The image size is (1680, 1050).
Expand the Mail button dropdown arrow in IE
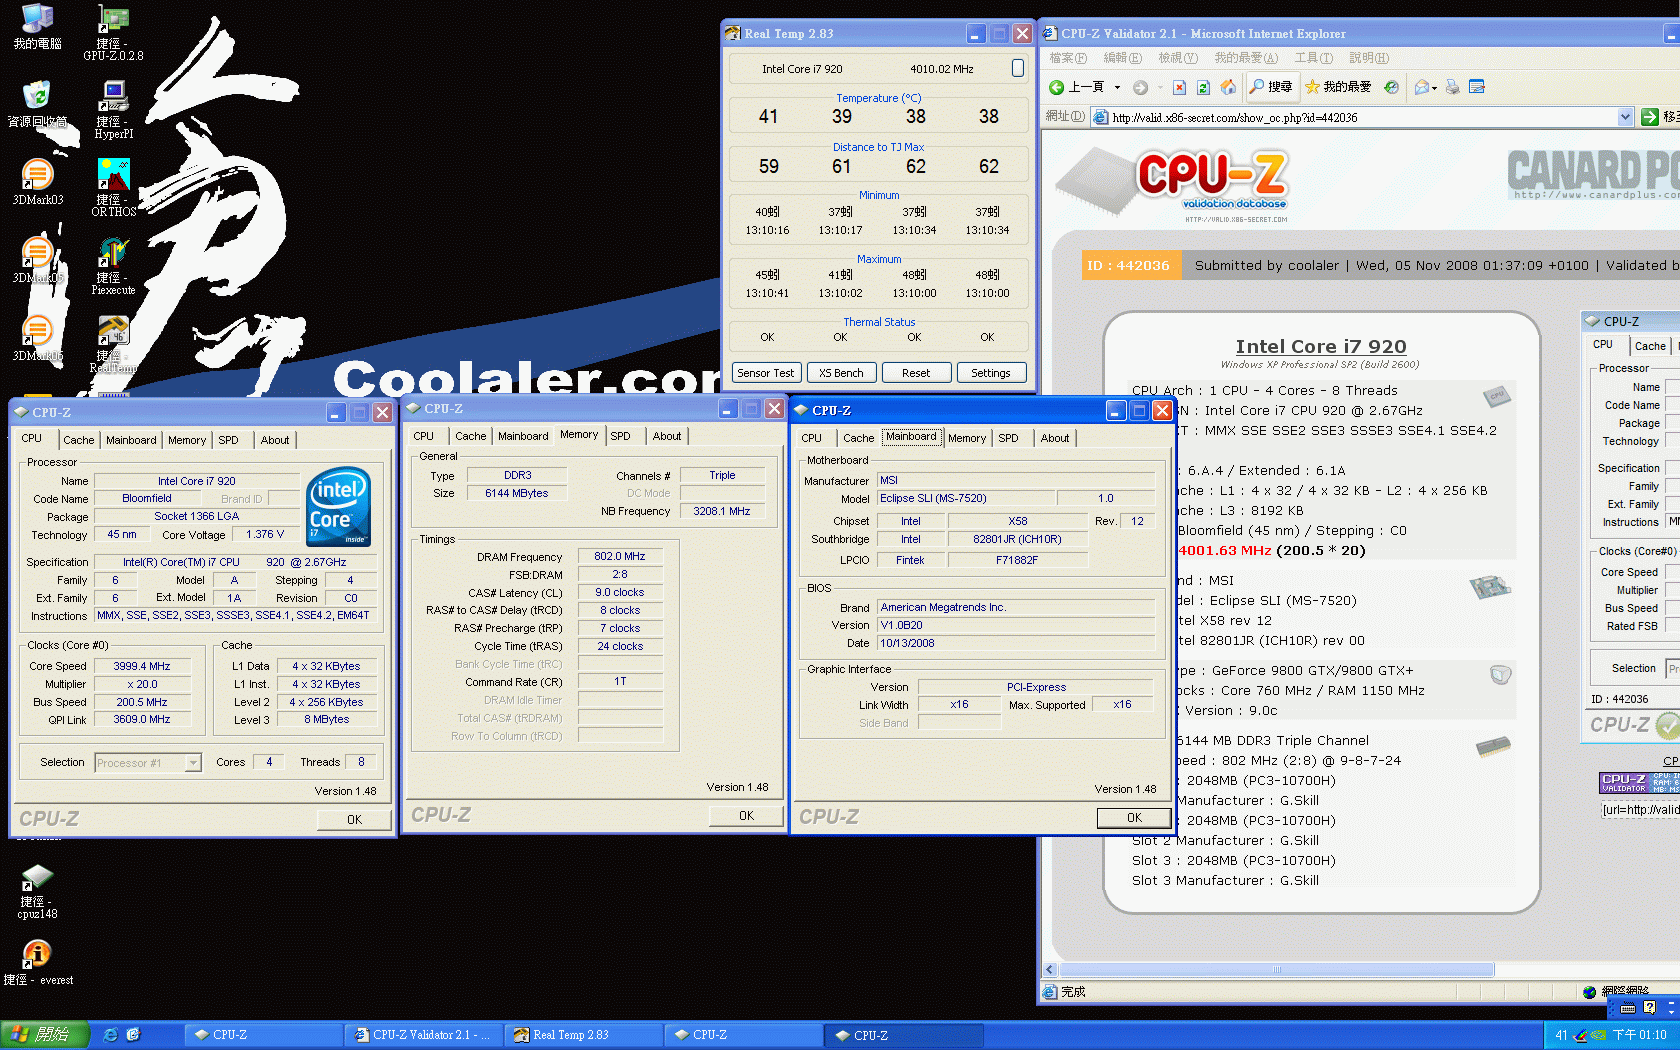[1435, 88]
